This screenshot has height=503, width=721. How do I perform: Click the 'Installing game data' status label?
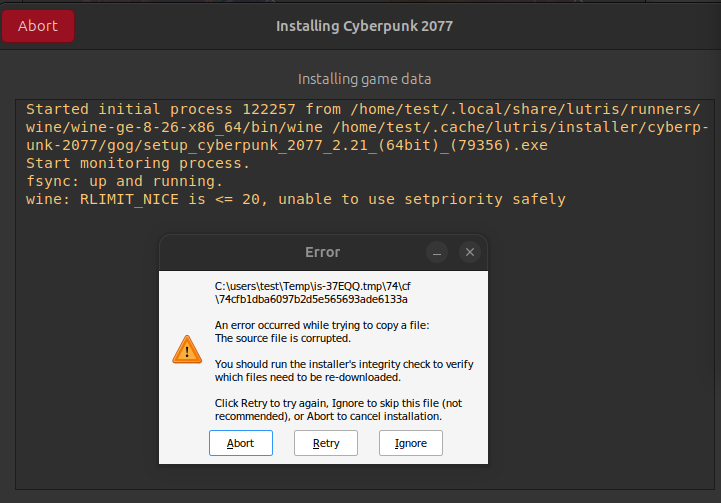pos(364,79)
